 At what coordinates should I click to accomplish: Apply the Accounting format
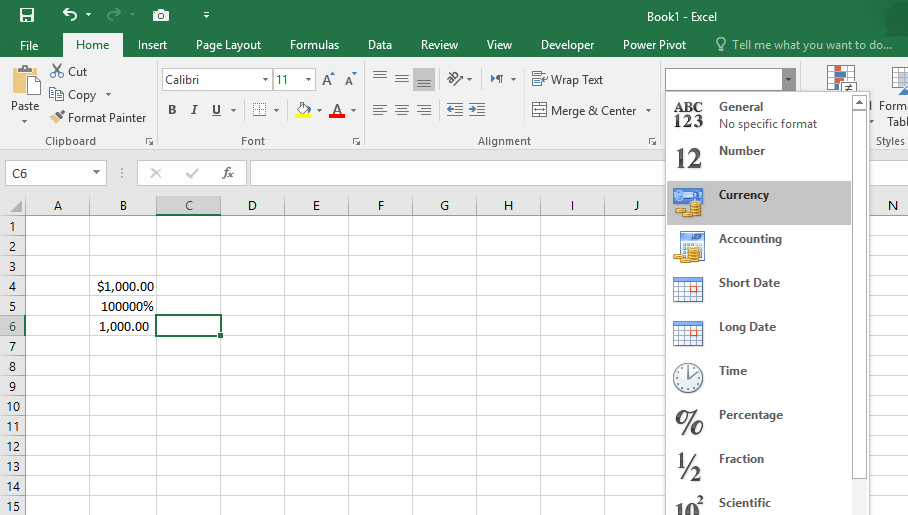tap(759, 247)
